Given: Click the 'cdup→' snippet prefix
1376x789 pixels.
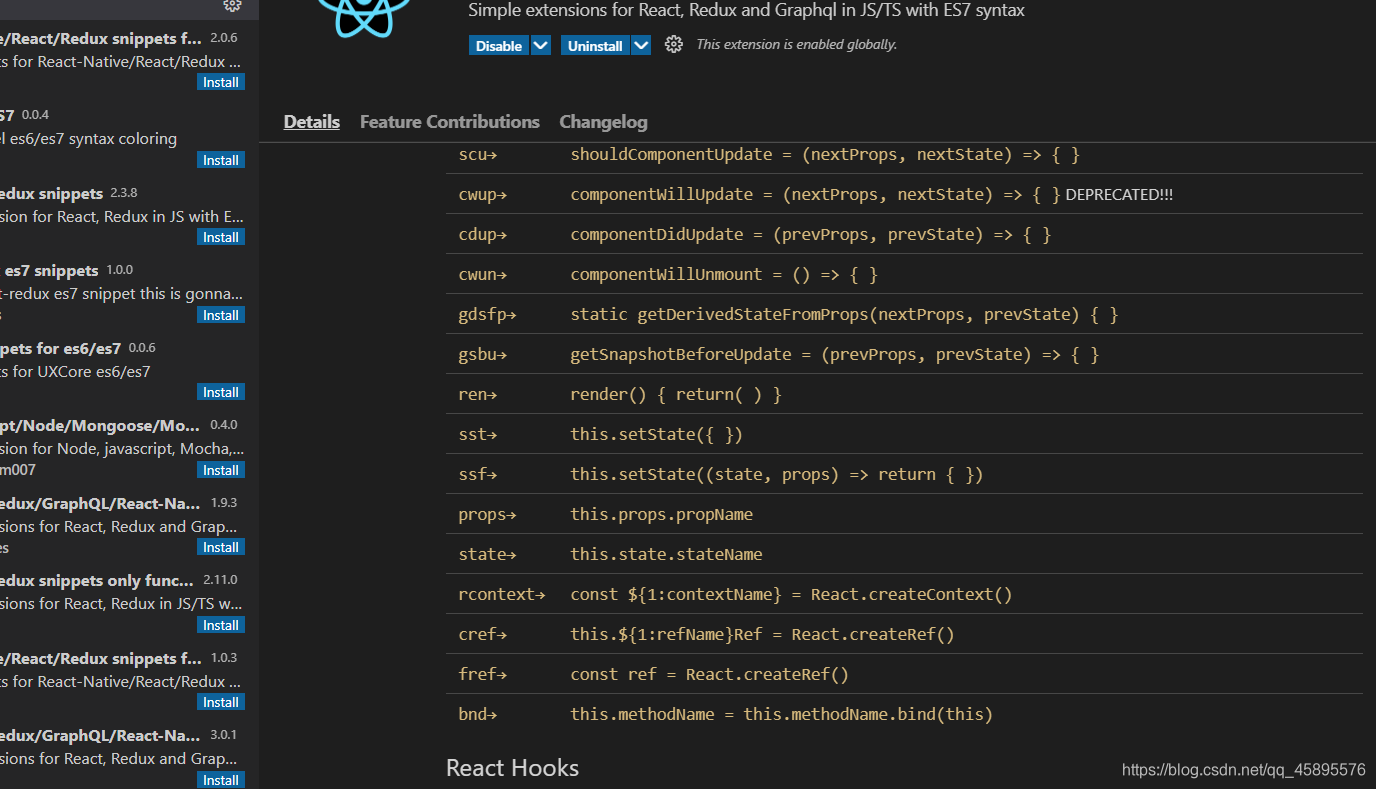Looking at the screenshot, I should [x=483, y=235].
